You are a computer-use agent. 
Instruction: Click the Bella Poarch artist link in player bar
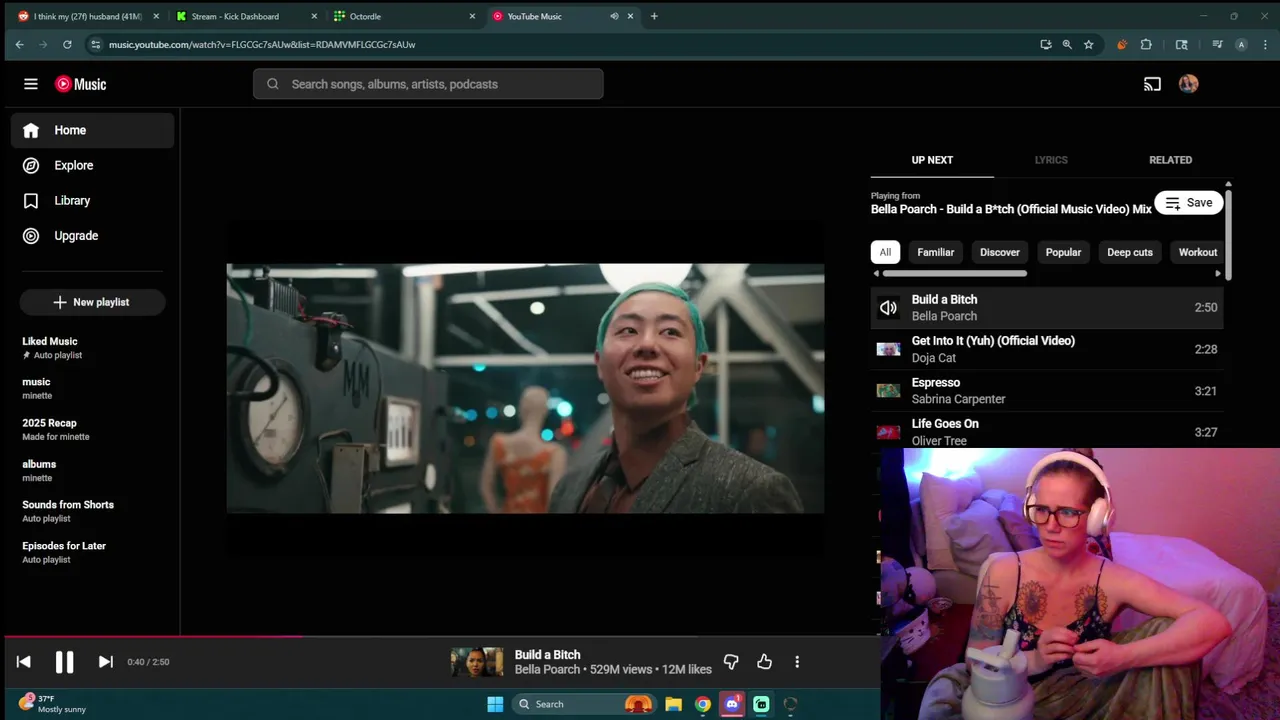547,670
